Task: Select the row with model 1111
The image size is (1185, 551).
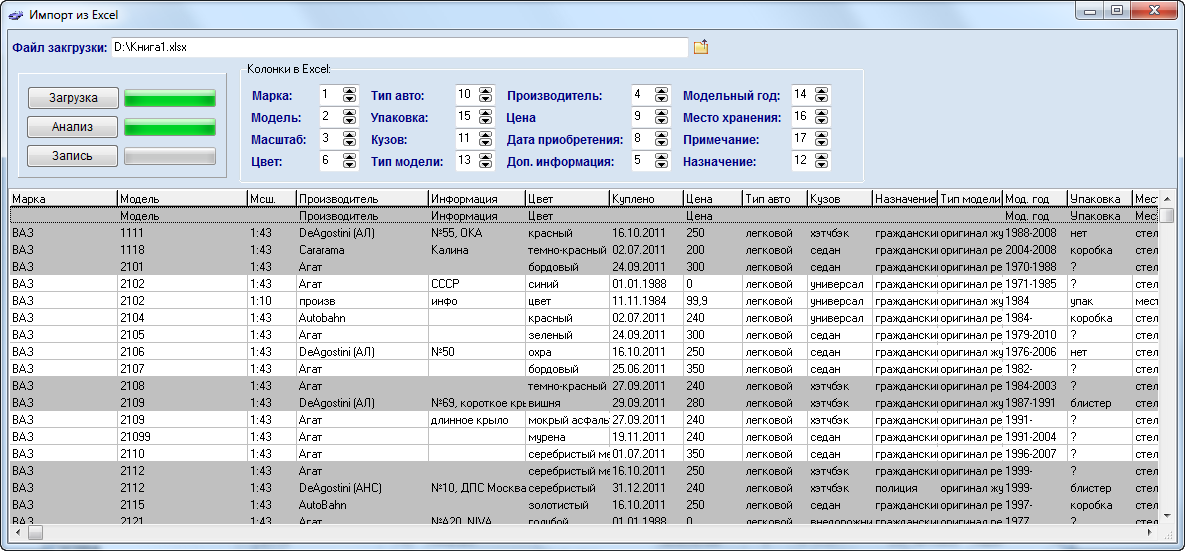Action: [x=583, y=233]
